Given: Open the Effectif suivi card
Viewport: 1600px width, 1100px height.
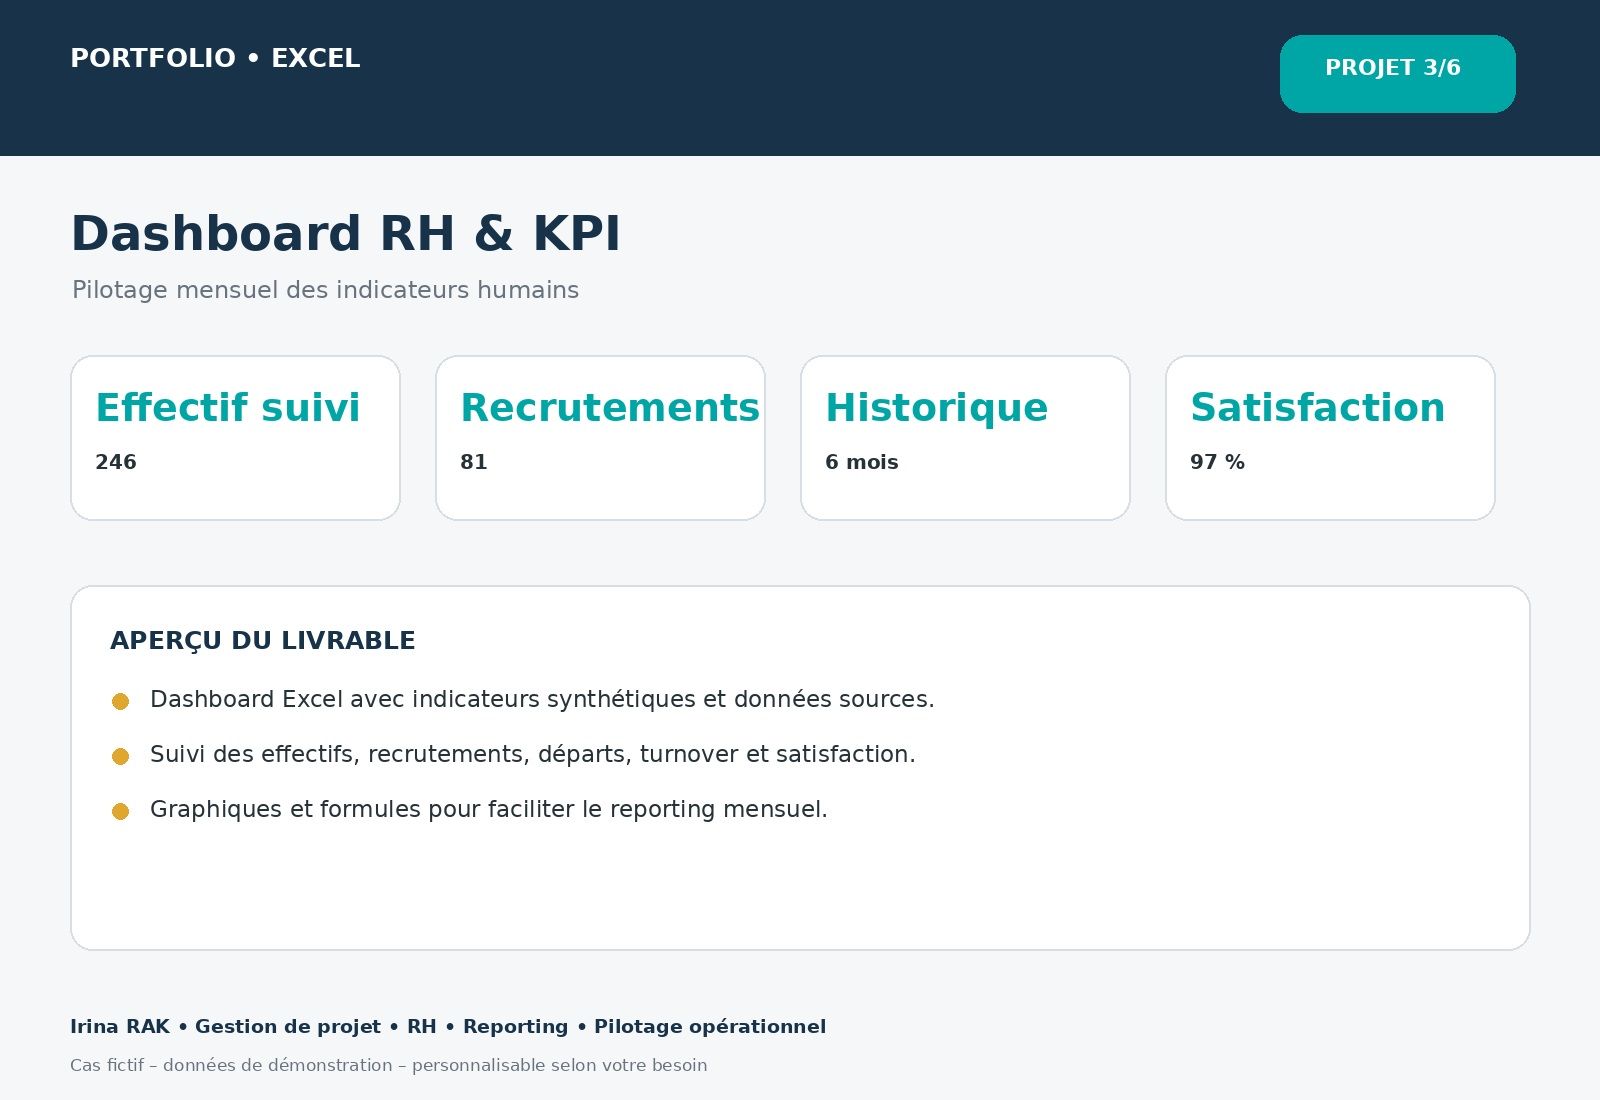Looking at the screenshot, I should [x=235, y=438].
